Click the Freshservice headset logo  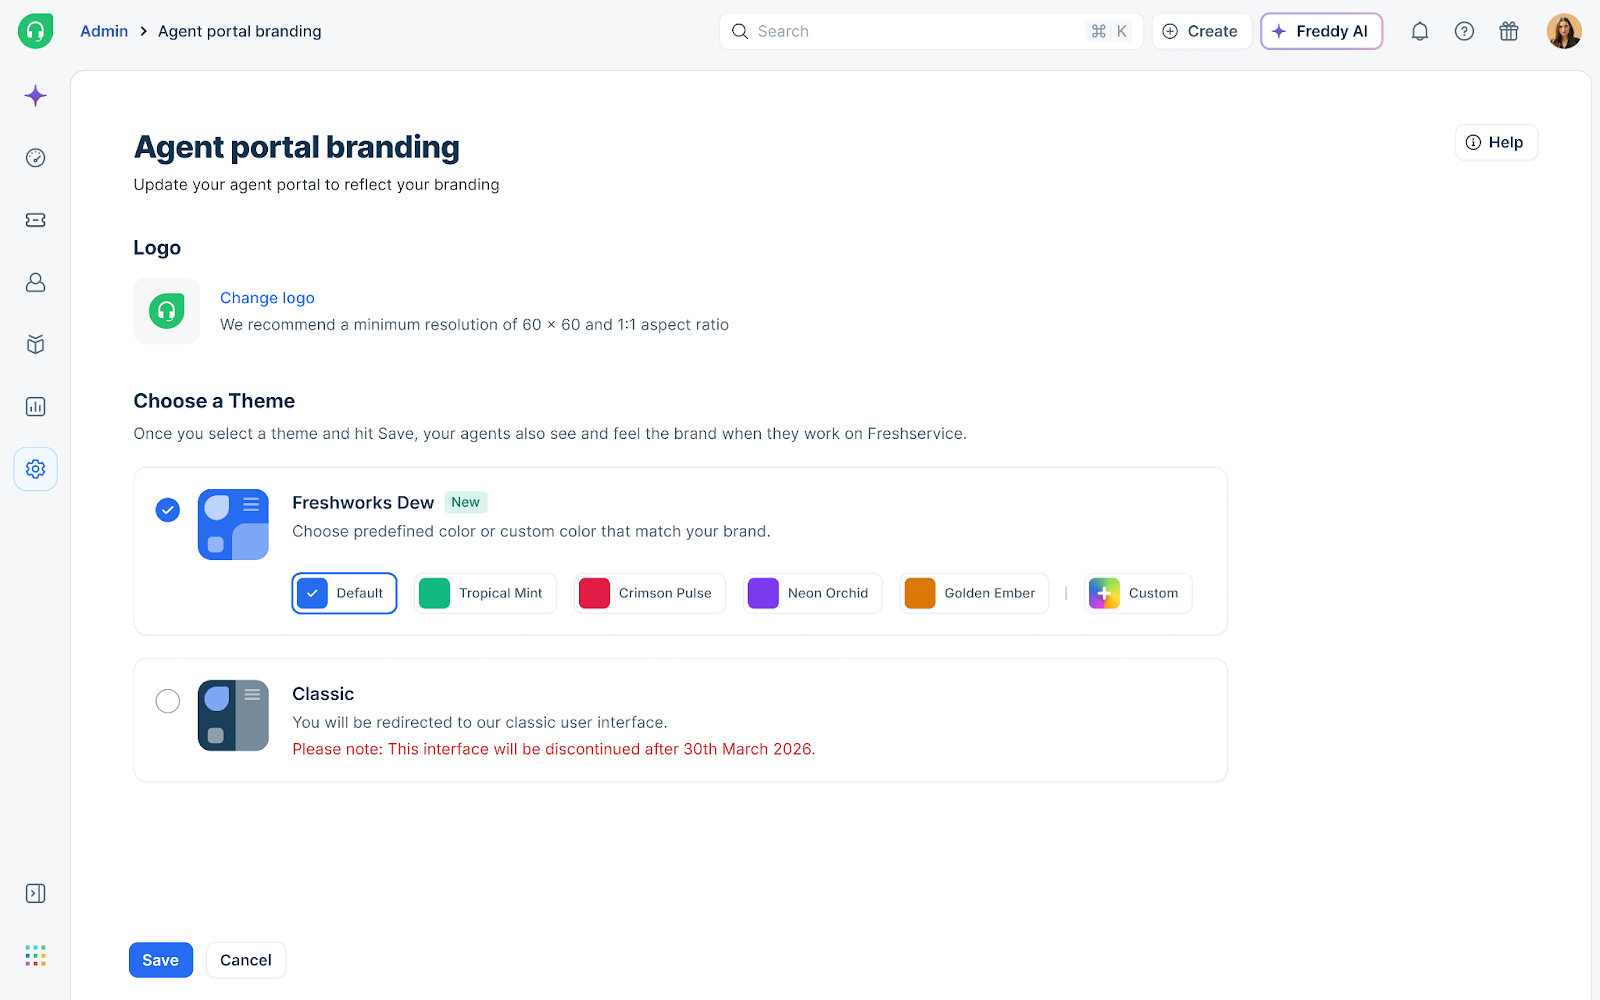(x=35, y=31)
